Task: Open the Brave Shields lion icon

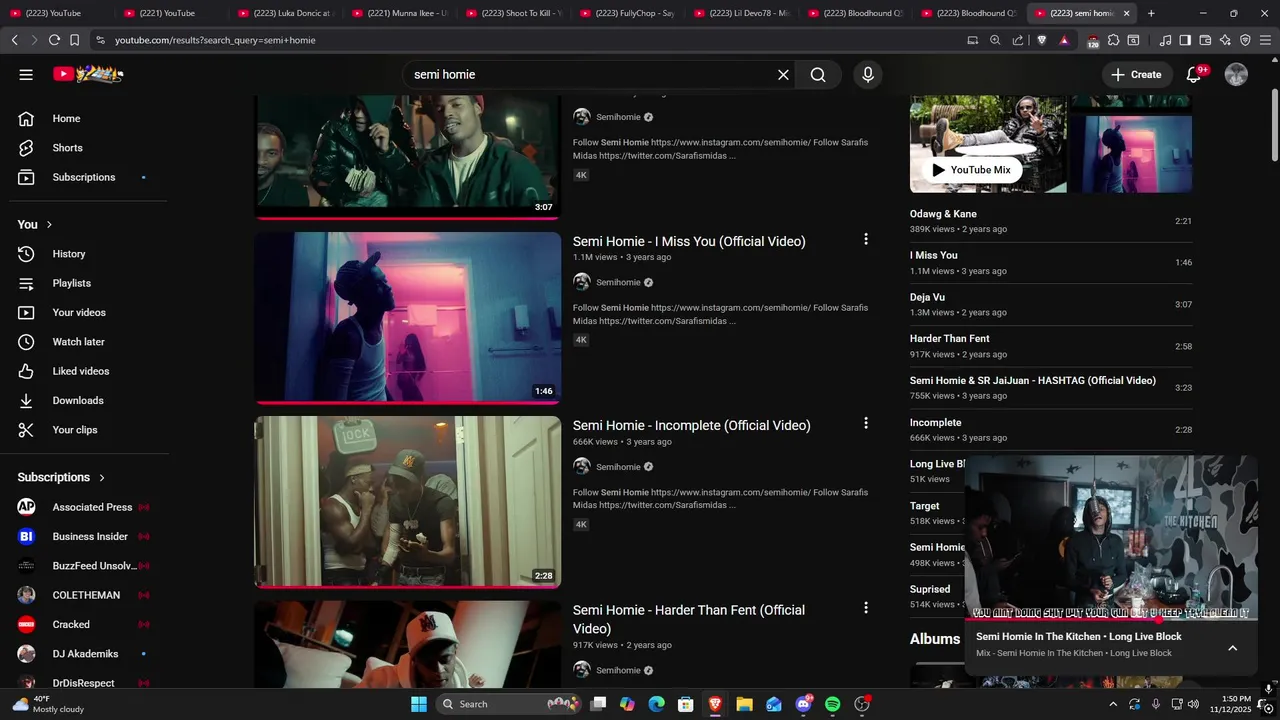Action: (1042, 40)
